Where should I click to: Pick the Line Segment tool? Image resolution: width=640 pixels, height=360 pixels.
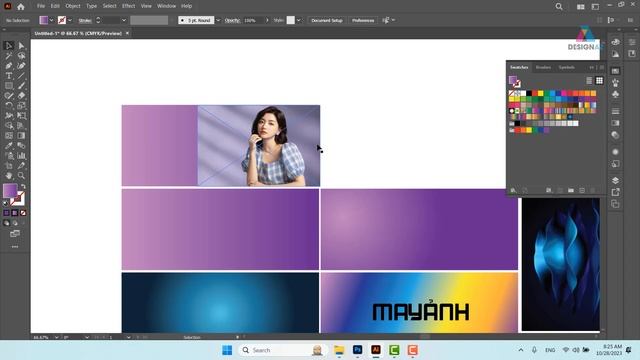pos(21,76)
